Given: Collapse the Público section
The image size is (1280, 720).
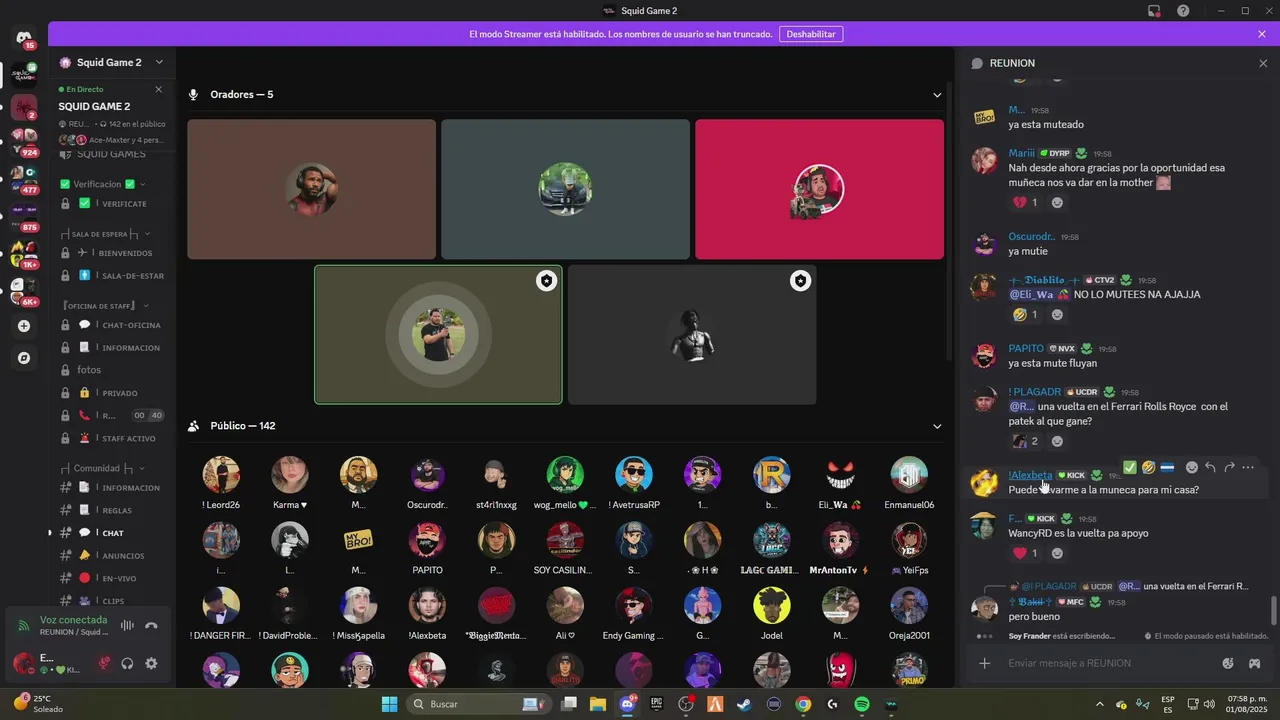Looking at the screenshot, I should pos(937,426).
